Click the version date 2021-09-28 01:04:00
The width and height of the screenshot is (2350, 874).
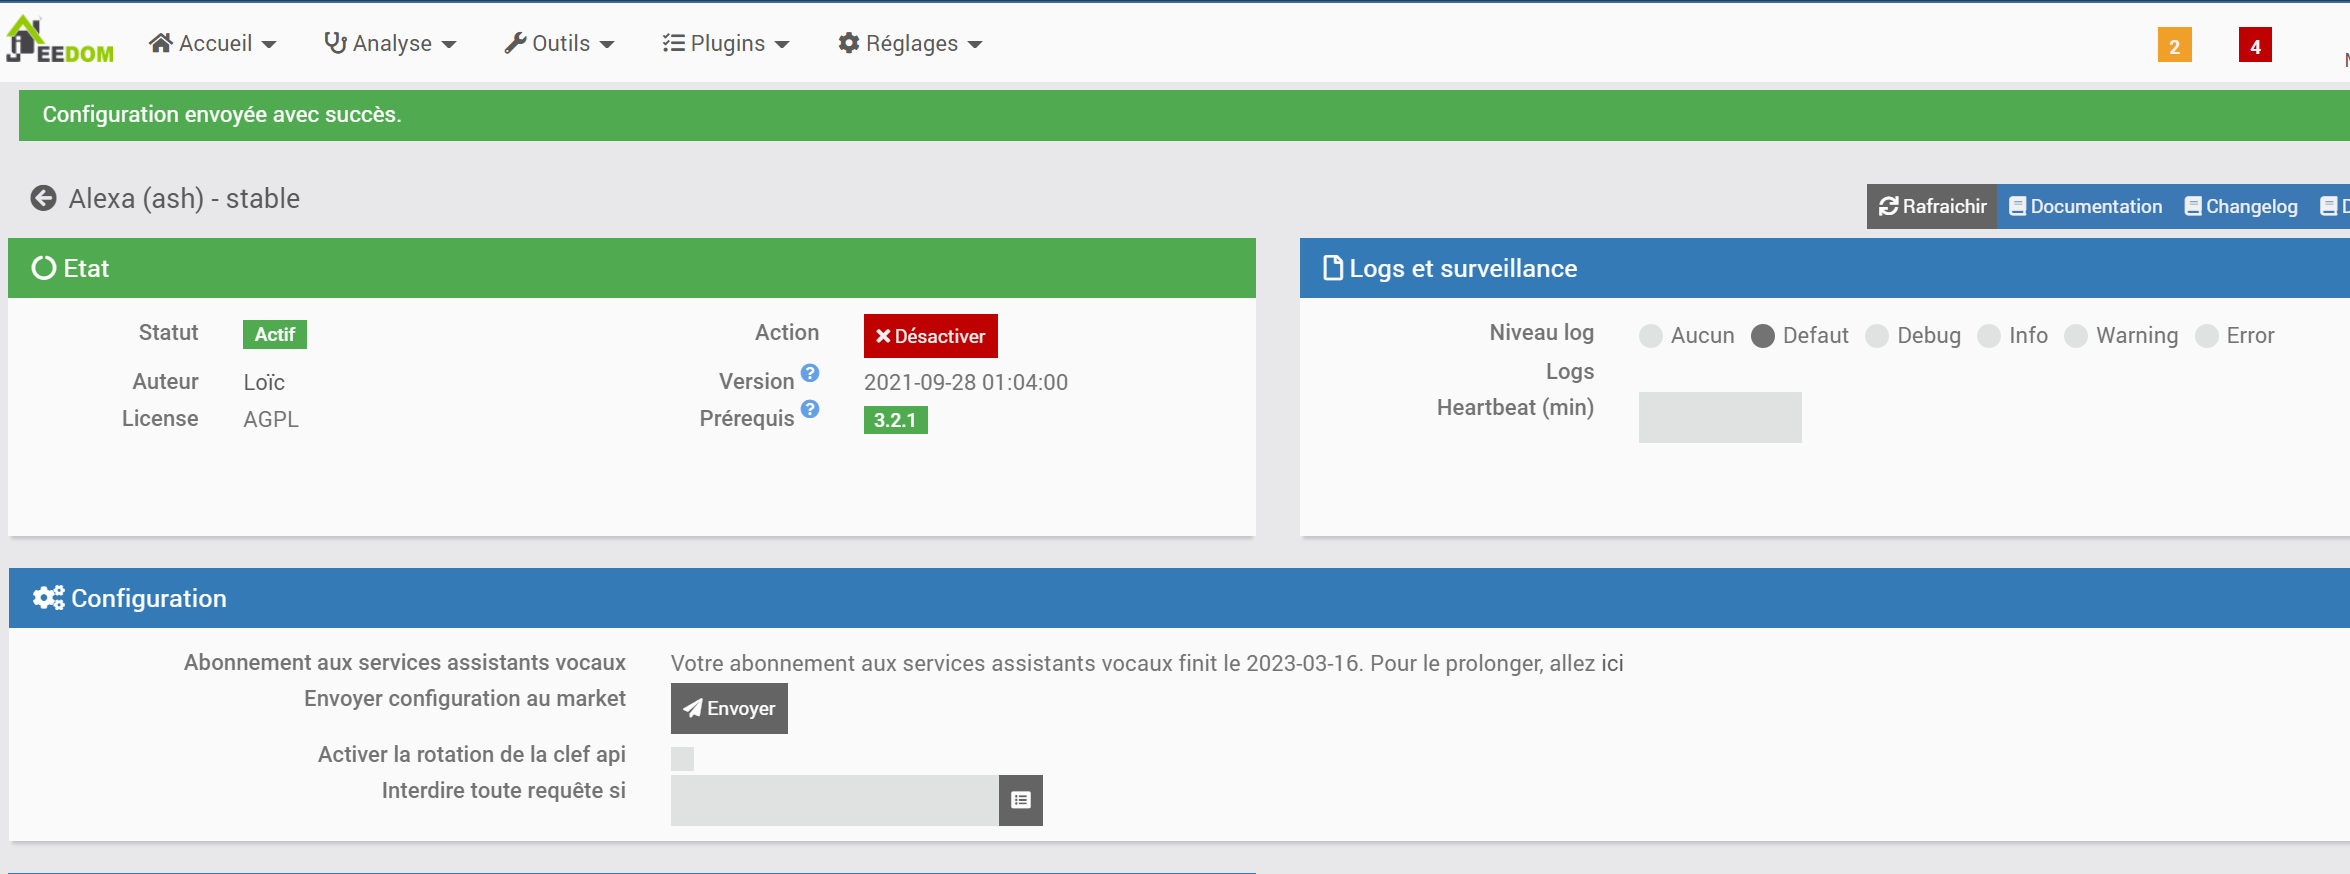pos(966,382)
